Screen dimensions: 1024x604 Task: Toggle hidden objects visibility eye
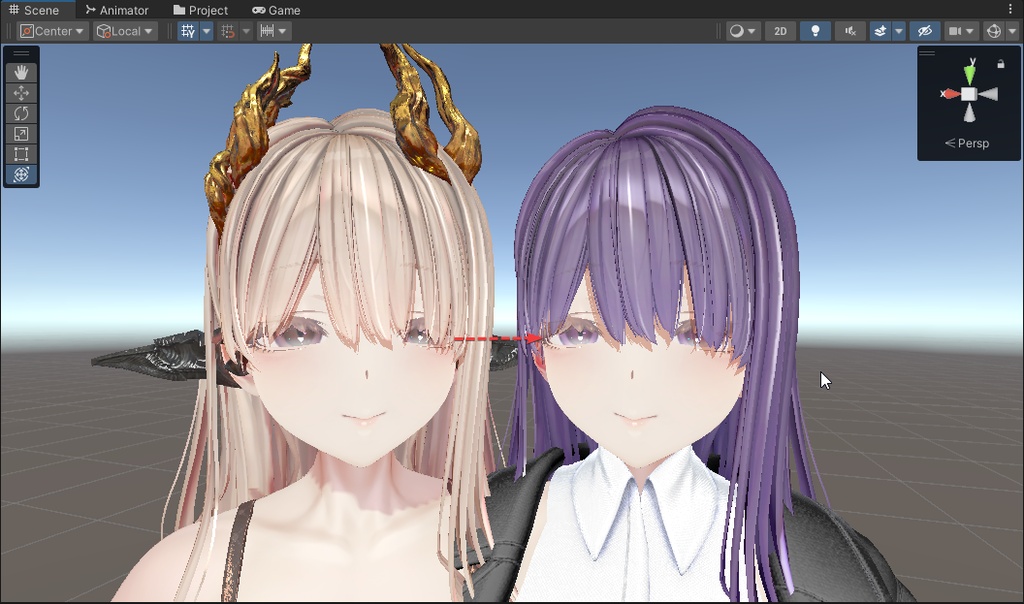[925, 31]
